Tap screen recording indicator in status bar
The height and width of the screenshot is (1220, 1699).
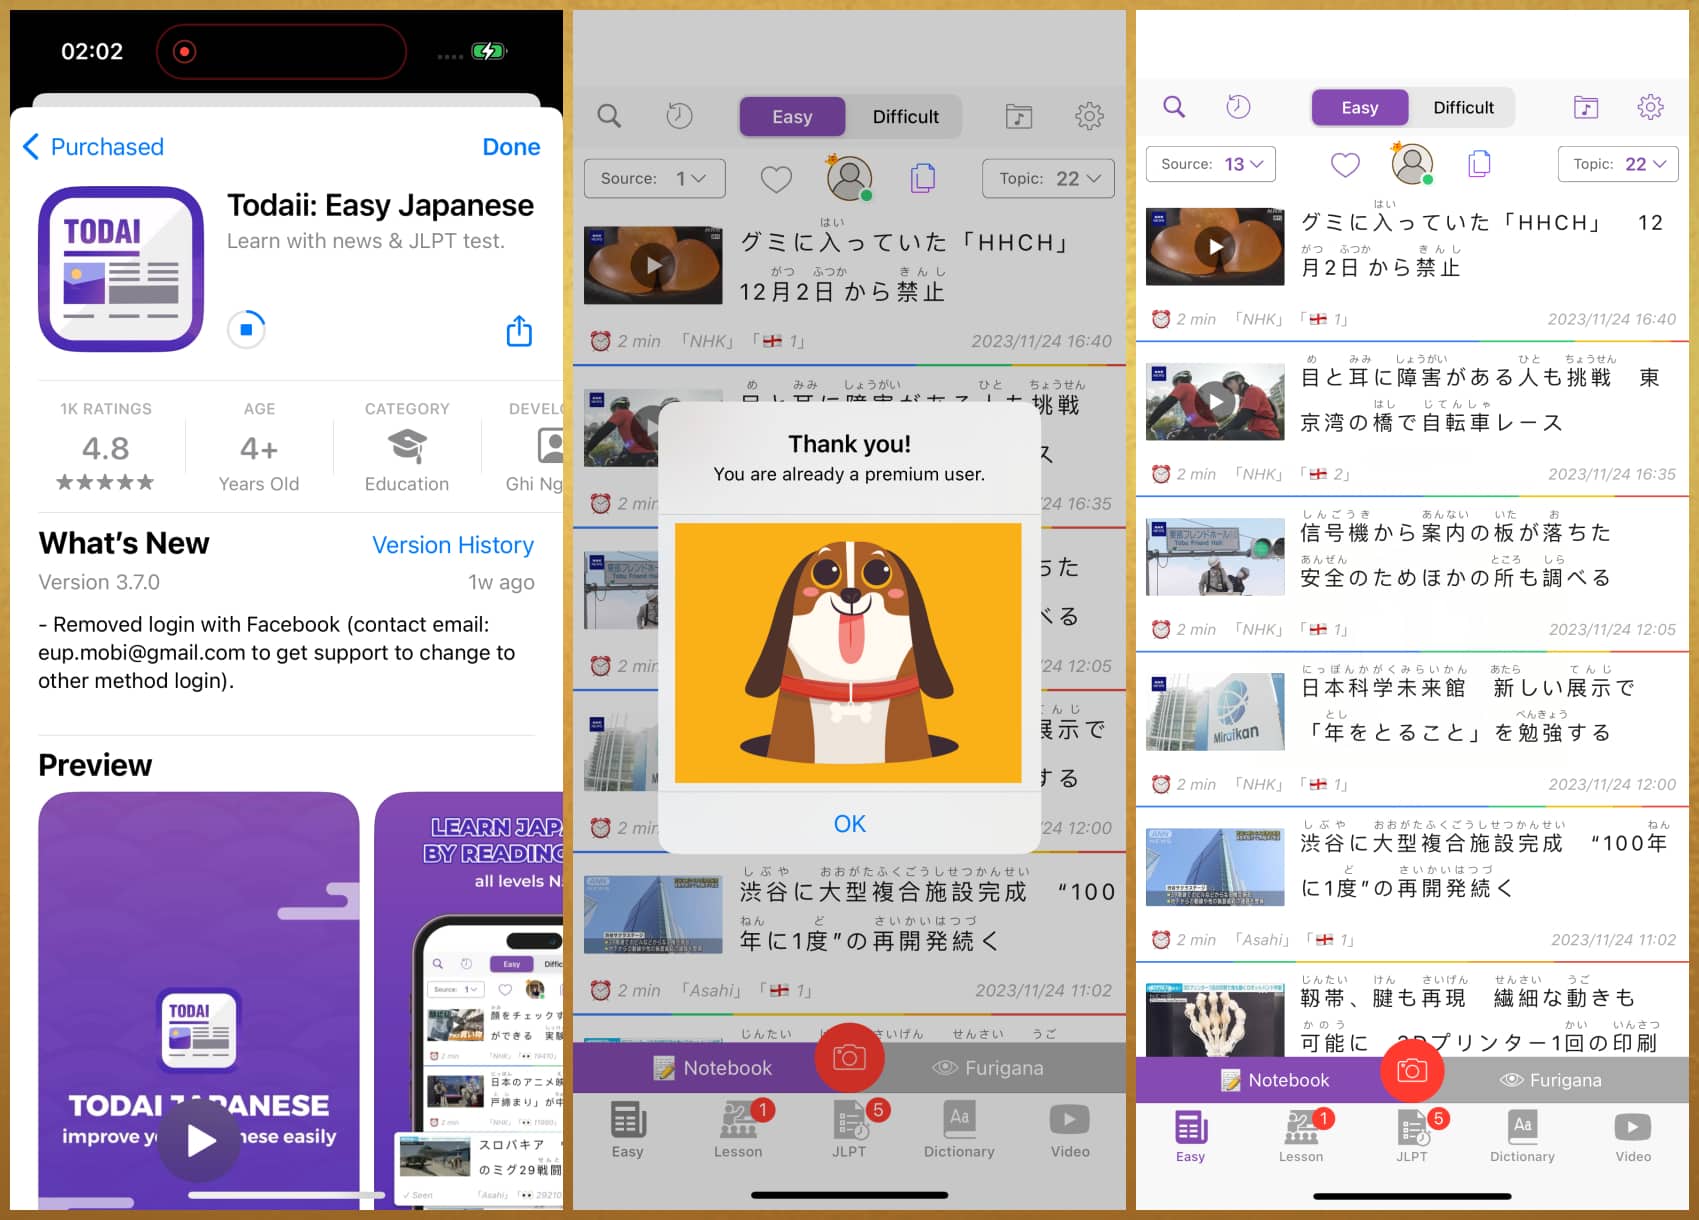[184, 51]
